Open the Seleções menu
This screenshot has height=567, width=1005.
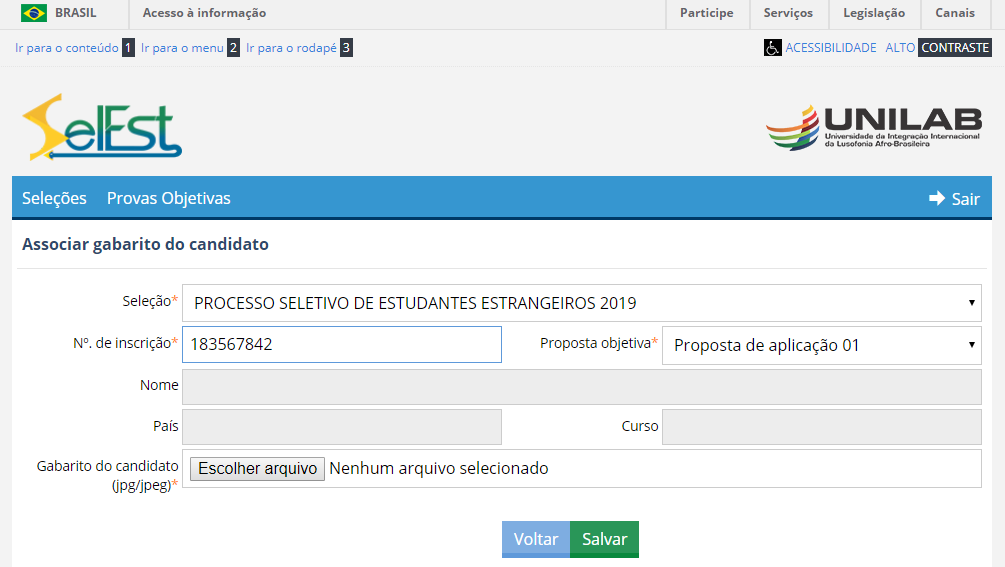click(x=54, y=199)
